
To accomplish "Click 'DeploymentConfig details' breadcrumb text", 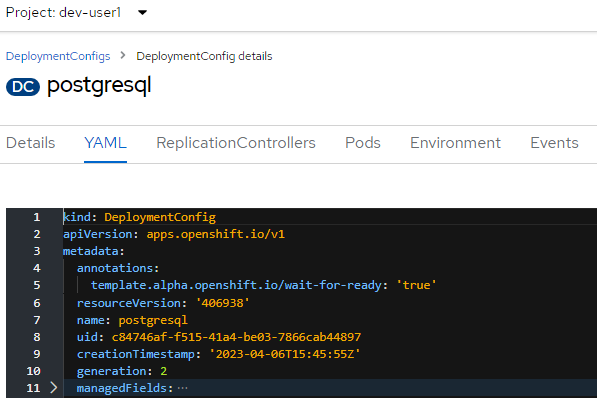I will 204,56.
